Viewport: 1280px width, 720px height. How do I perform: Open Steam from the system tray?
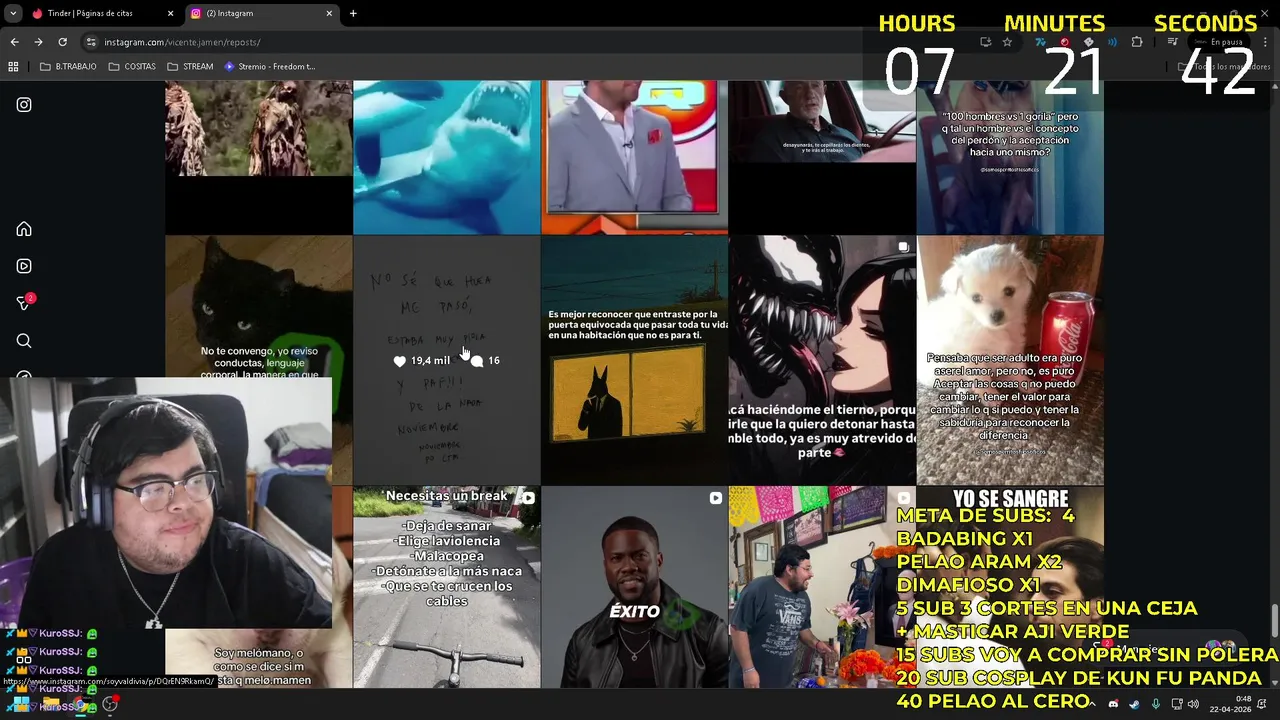pyautogui.click(x=1134, y=704)
